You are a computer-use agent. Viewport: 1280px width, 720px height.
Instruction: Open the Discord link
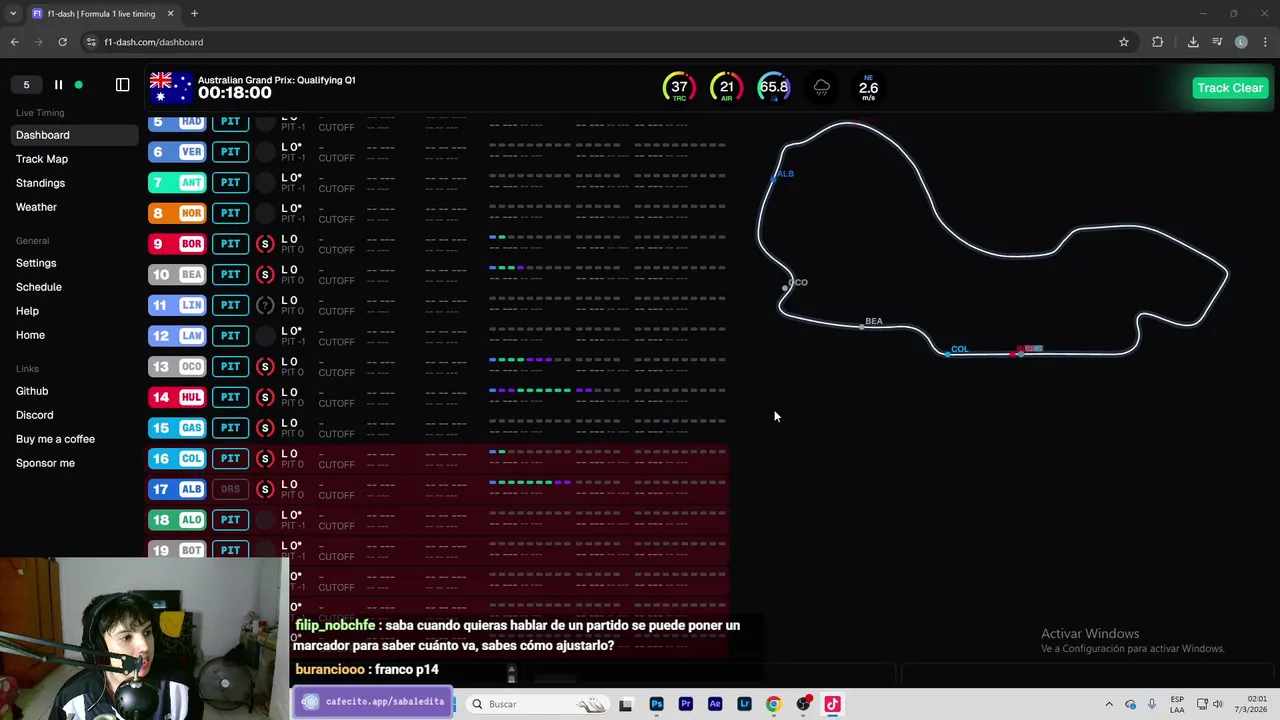pos(35,415)
